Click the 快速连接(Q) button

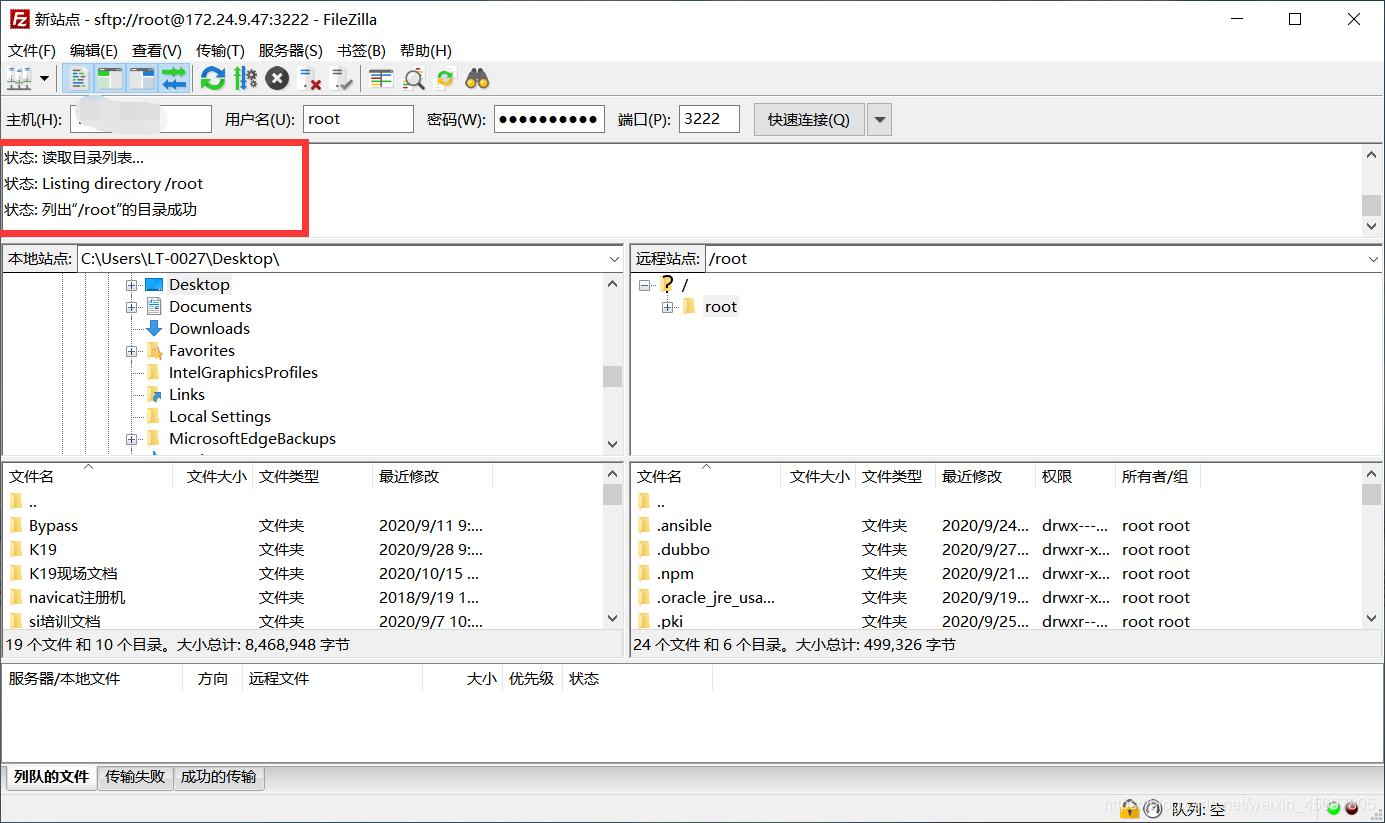(809, 119)
